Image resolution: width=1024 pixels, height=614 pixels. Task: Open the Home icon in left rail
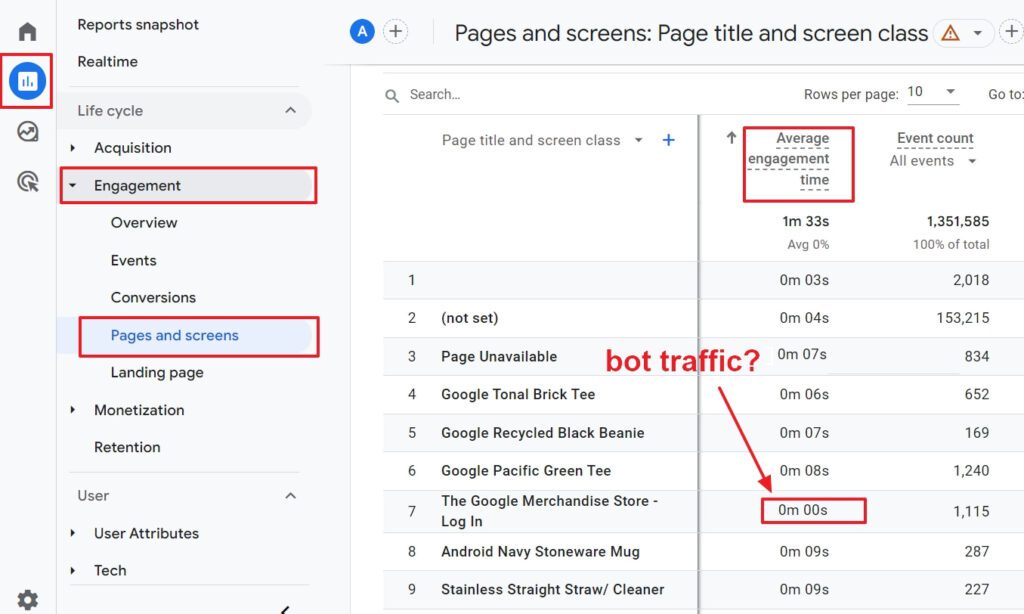coord(28,31)
